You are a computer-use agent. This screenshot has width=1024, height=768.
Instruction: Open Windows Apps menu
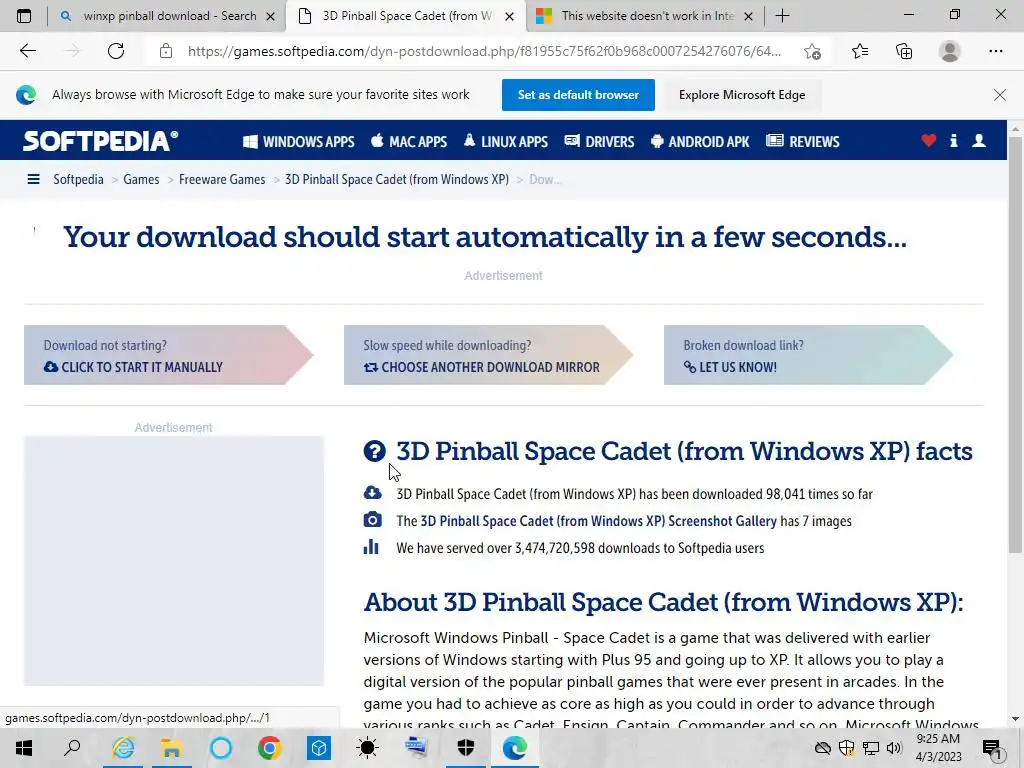pos(298,142)
